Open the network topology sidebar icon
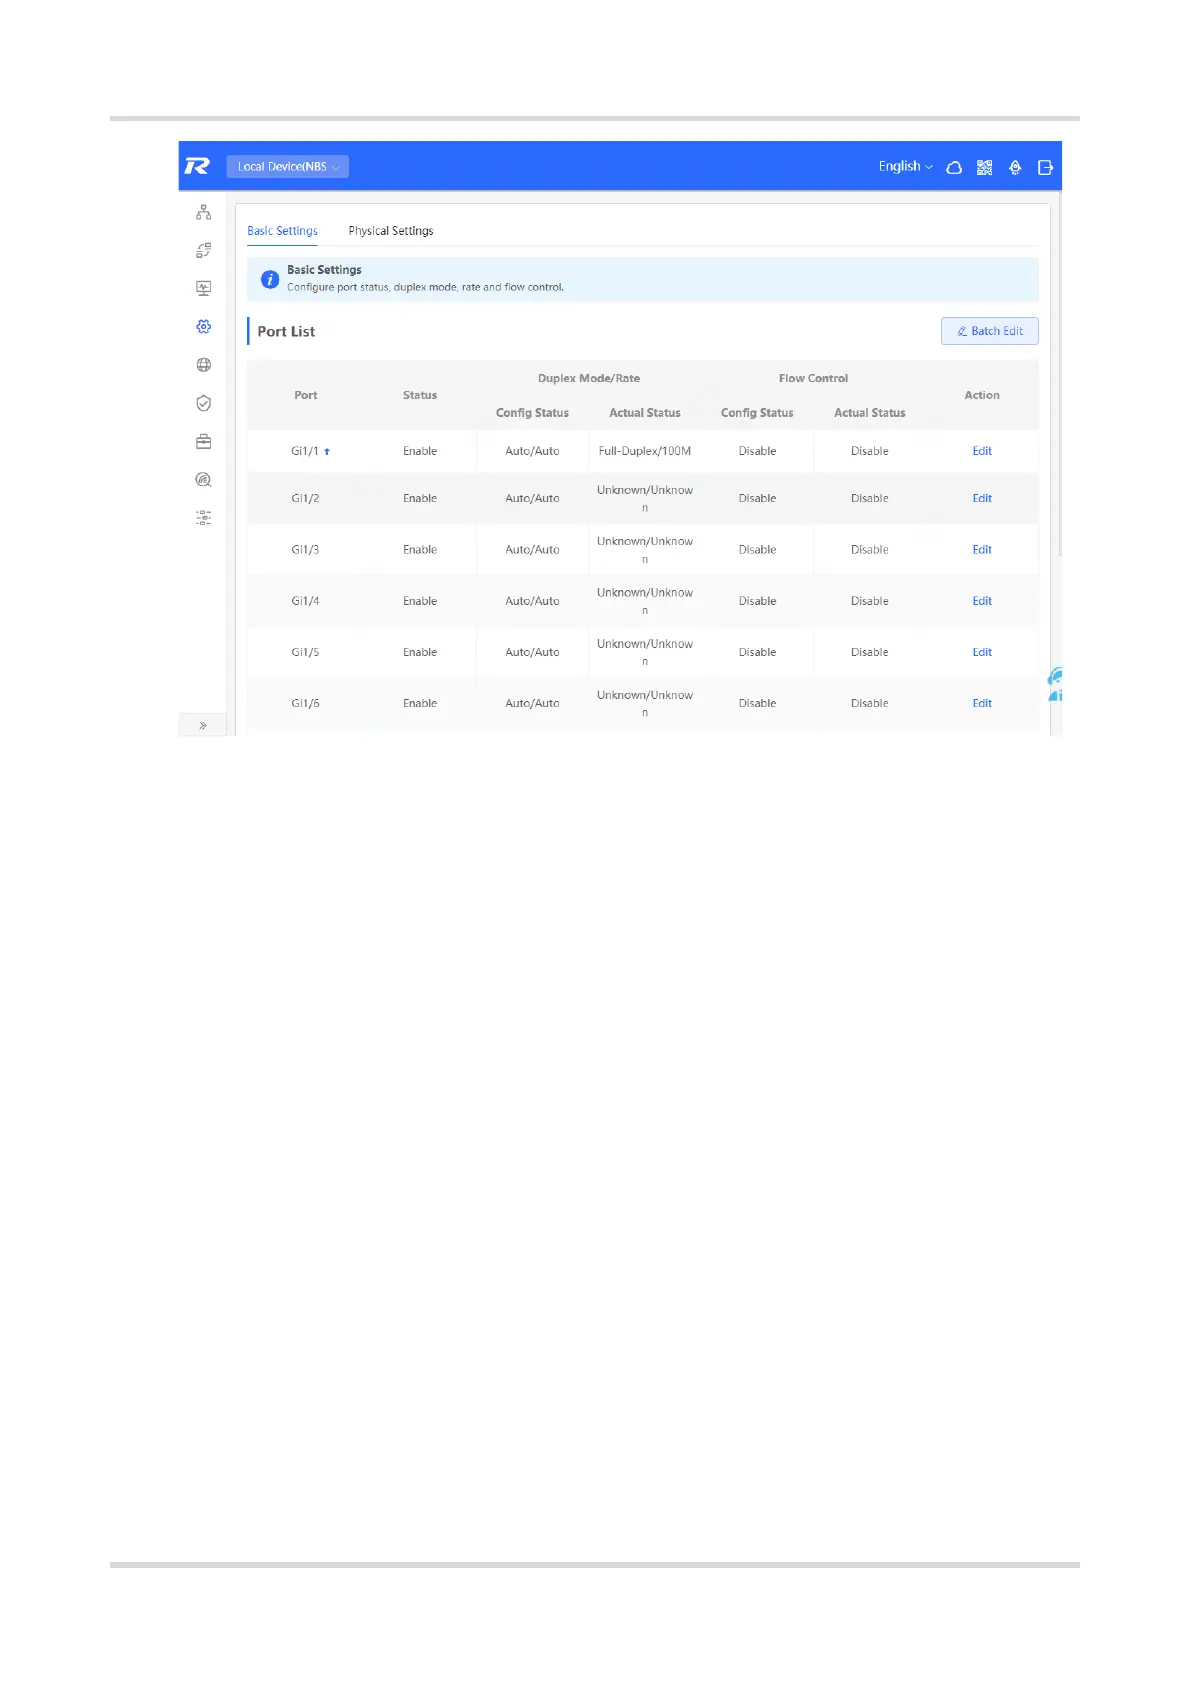This screenshot has width=1191, height=1684. pyautogui.click(x=204, y=212)
